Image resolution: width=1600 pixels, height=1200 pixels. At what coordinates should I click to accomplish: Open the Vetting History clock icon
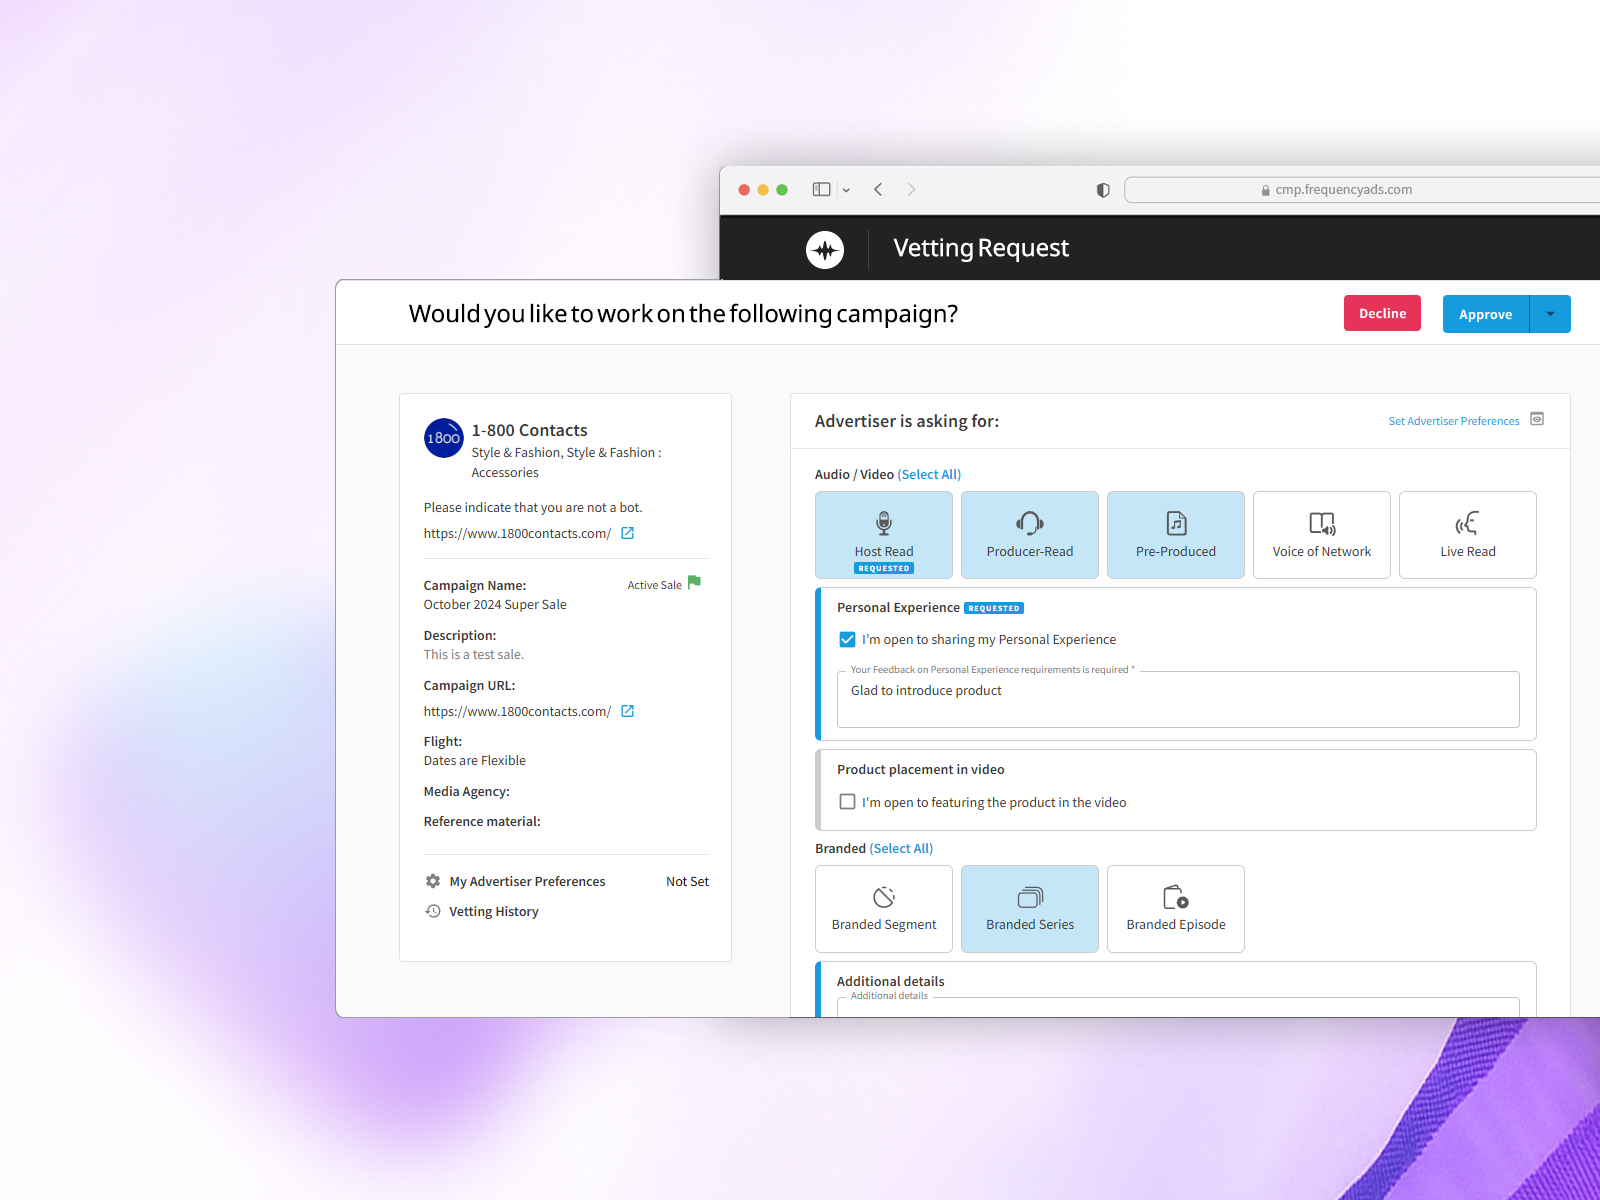tap(433, 911)
